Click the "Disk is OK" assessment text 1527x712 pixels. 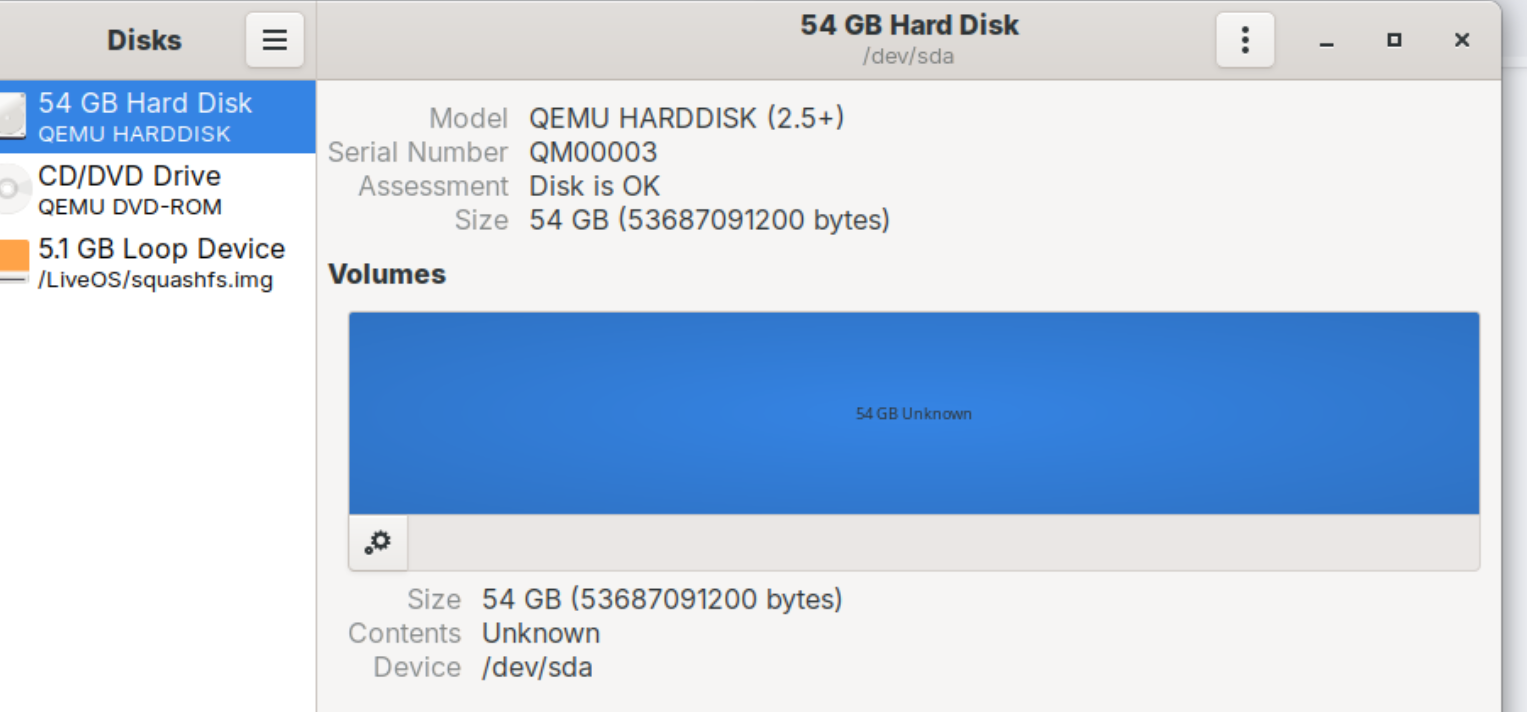tap(594, 186)
